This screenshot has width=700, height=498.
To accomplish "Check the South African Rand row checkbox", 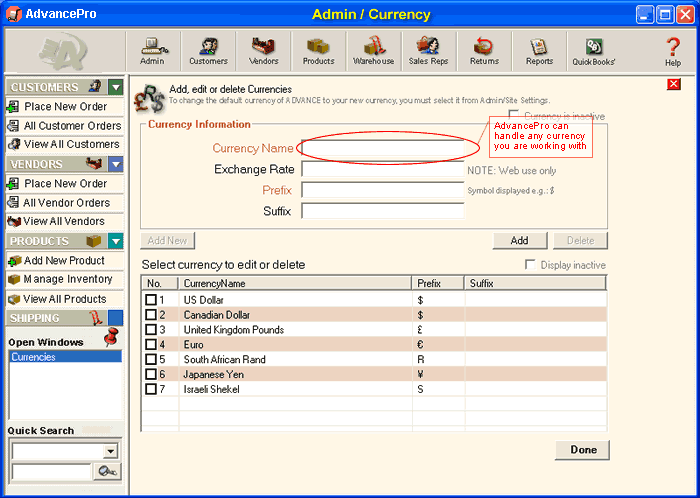I will tap(151, 359).
